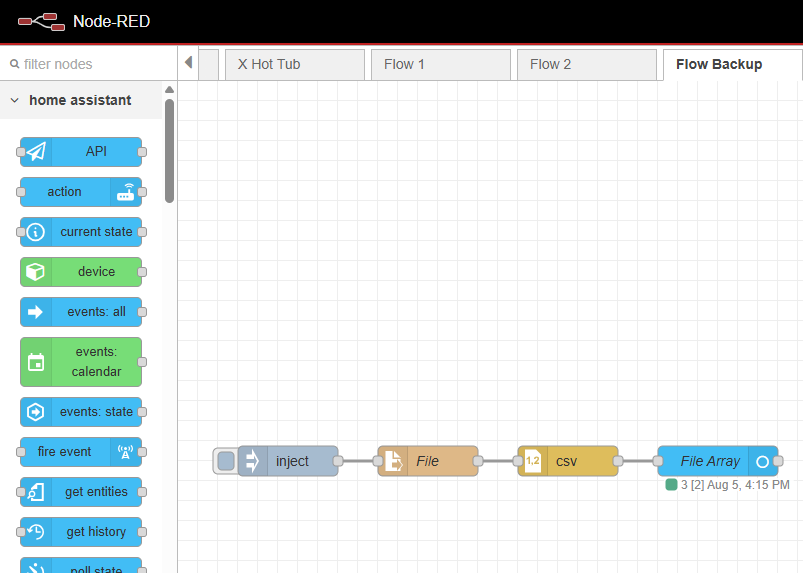803x573 pixels.
Task: Select the wire between csv and File Array
Action: click(638, 461)
